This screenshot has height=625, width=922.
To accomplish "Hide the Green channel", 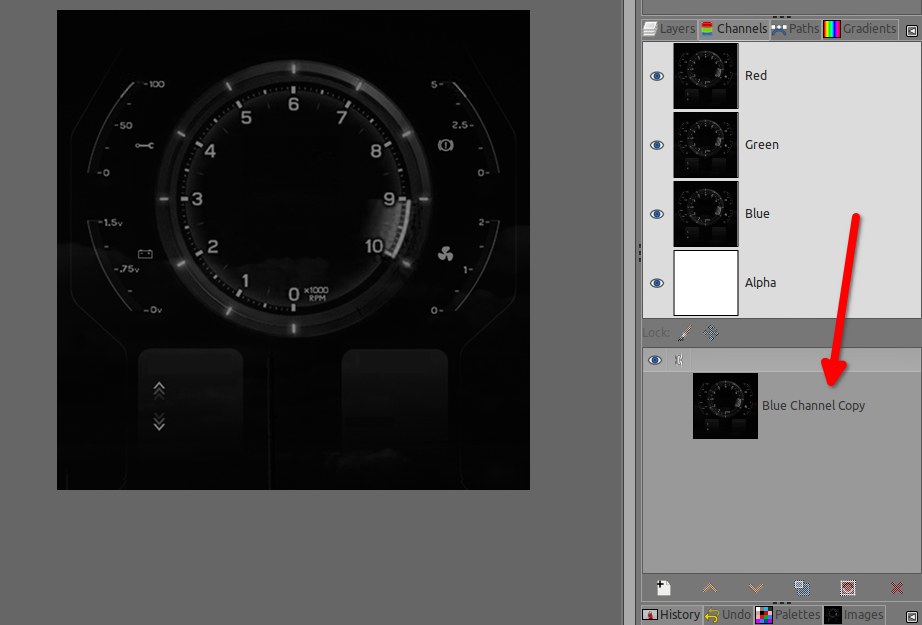I will pyautogui.click(x=657, y=145).
